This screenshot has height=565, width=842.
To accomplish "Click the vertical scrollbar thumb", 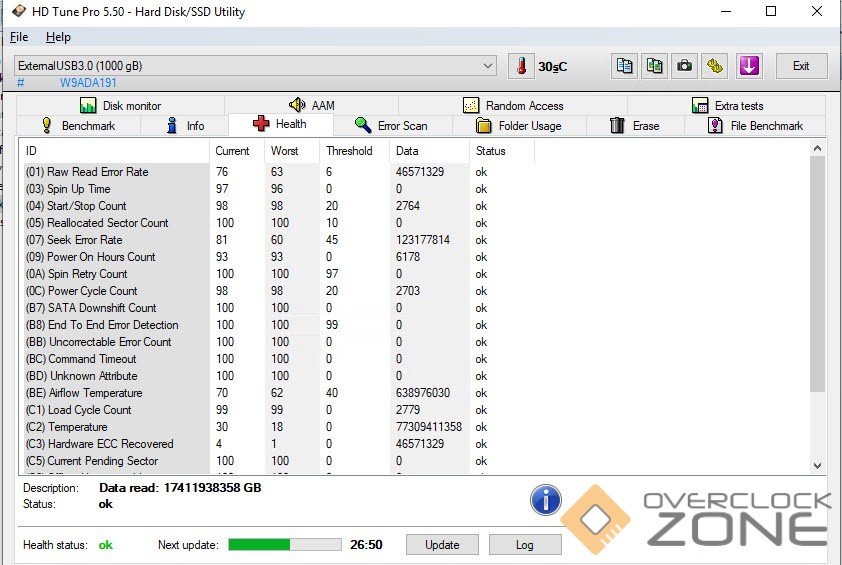I will pos(817,274).
